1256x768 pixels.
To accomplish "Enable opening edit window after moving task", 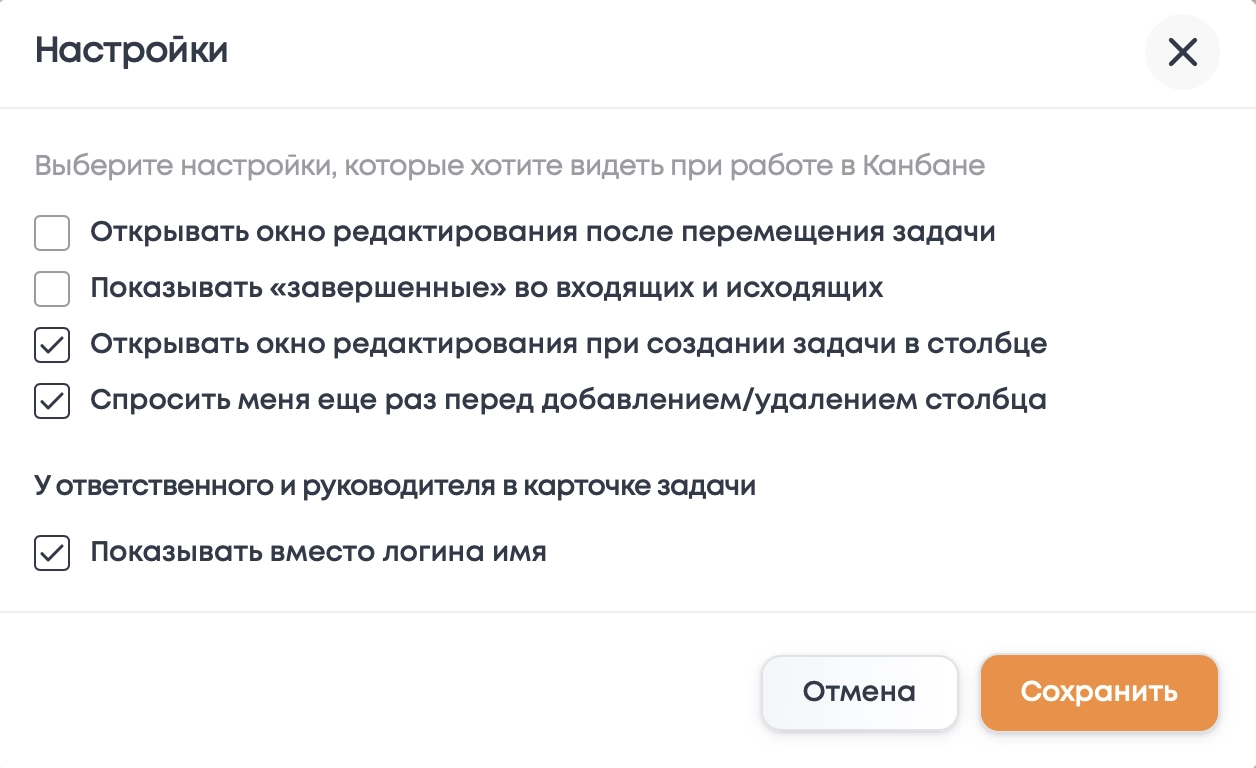I will pyautogui.click(x=52, y=234).
